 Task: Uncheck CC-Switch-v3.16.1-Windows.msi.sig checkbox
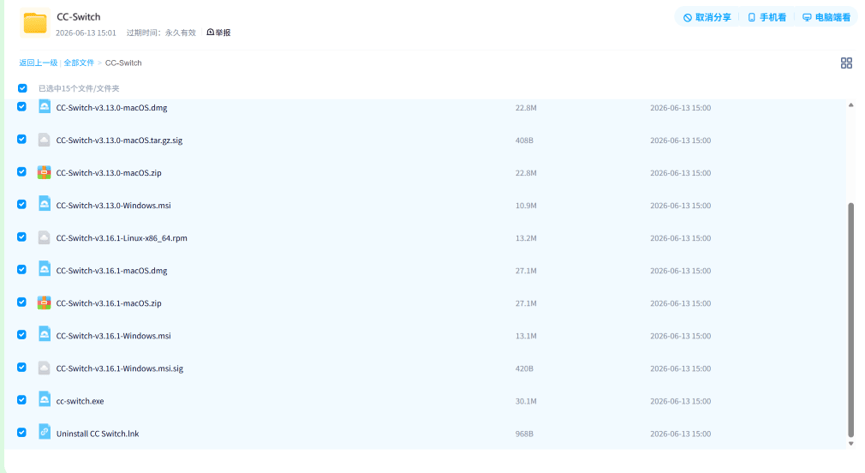tap(22, 367)
